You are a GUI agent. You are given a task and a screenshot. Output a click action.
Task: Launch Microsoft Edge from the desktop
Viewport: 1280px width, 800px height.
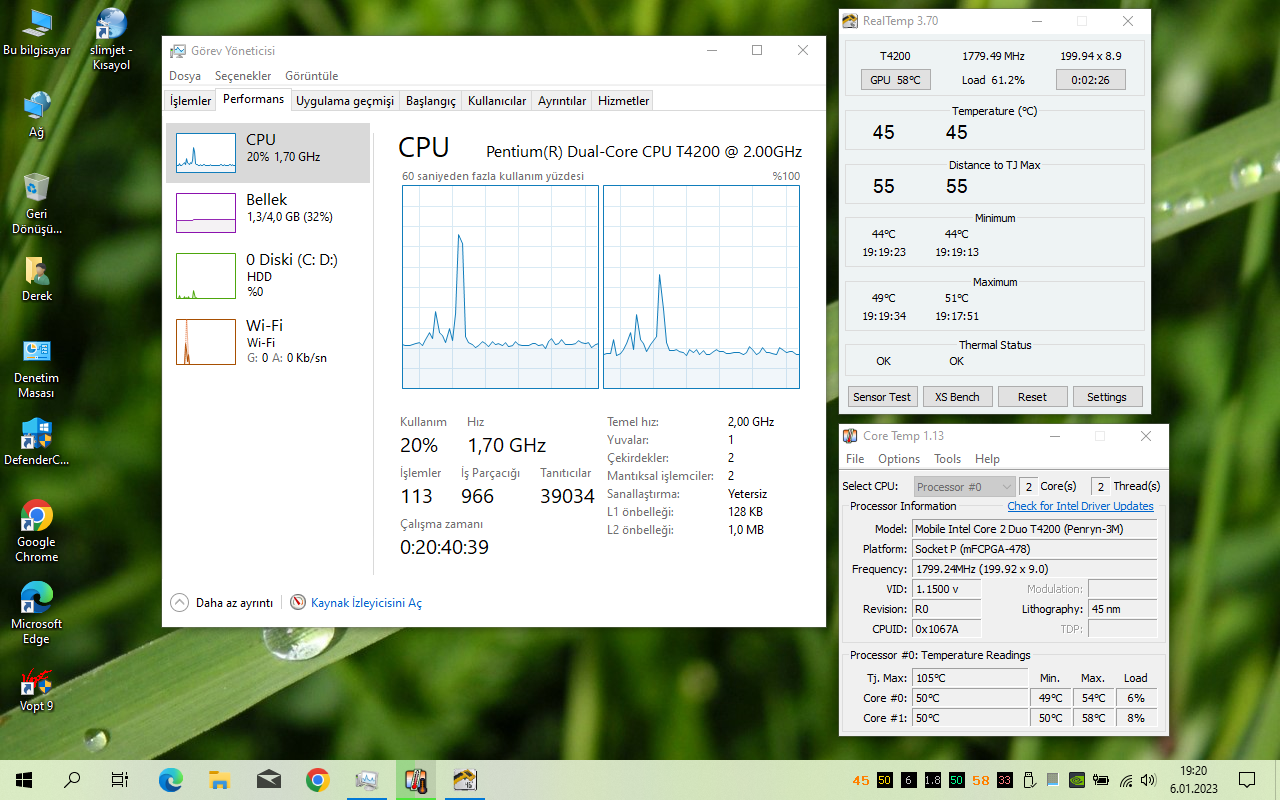[37, 613]
